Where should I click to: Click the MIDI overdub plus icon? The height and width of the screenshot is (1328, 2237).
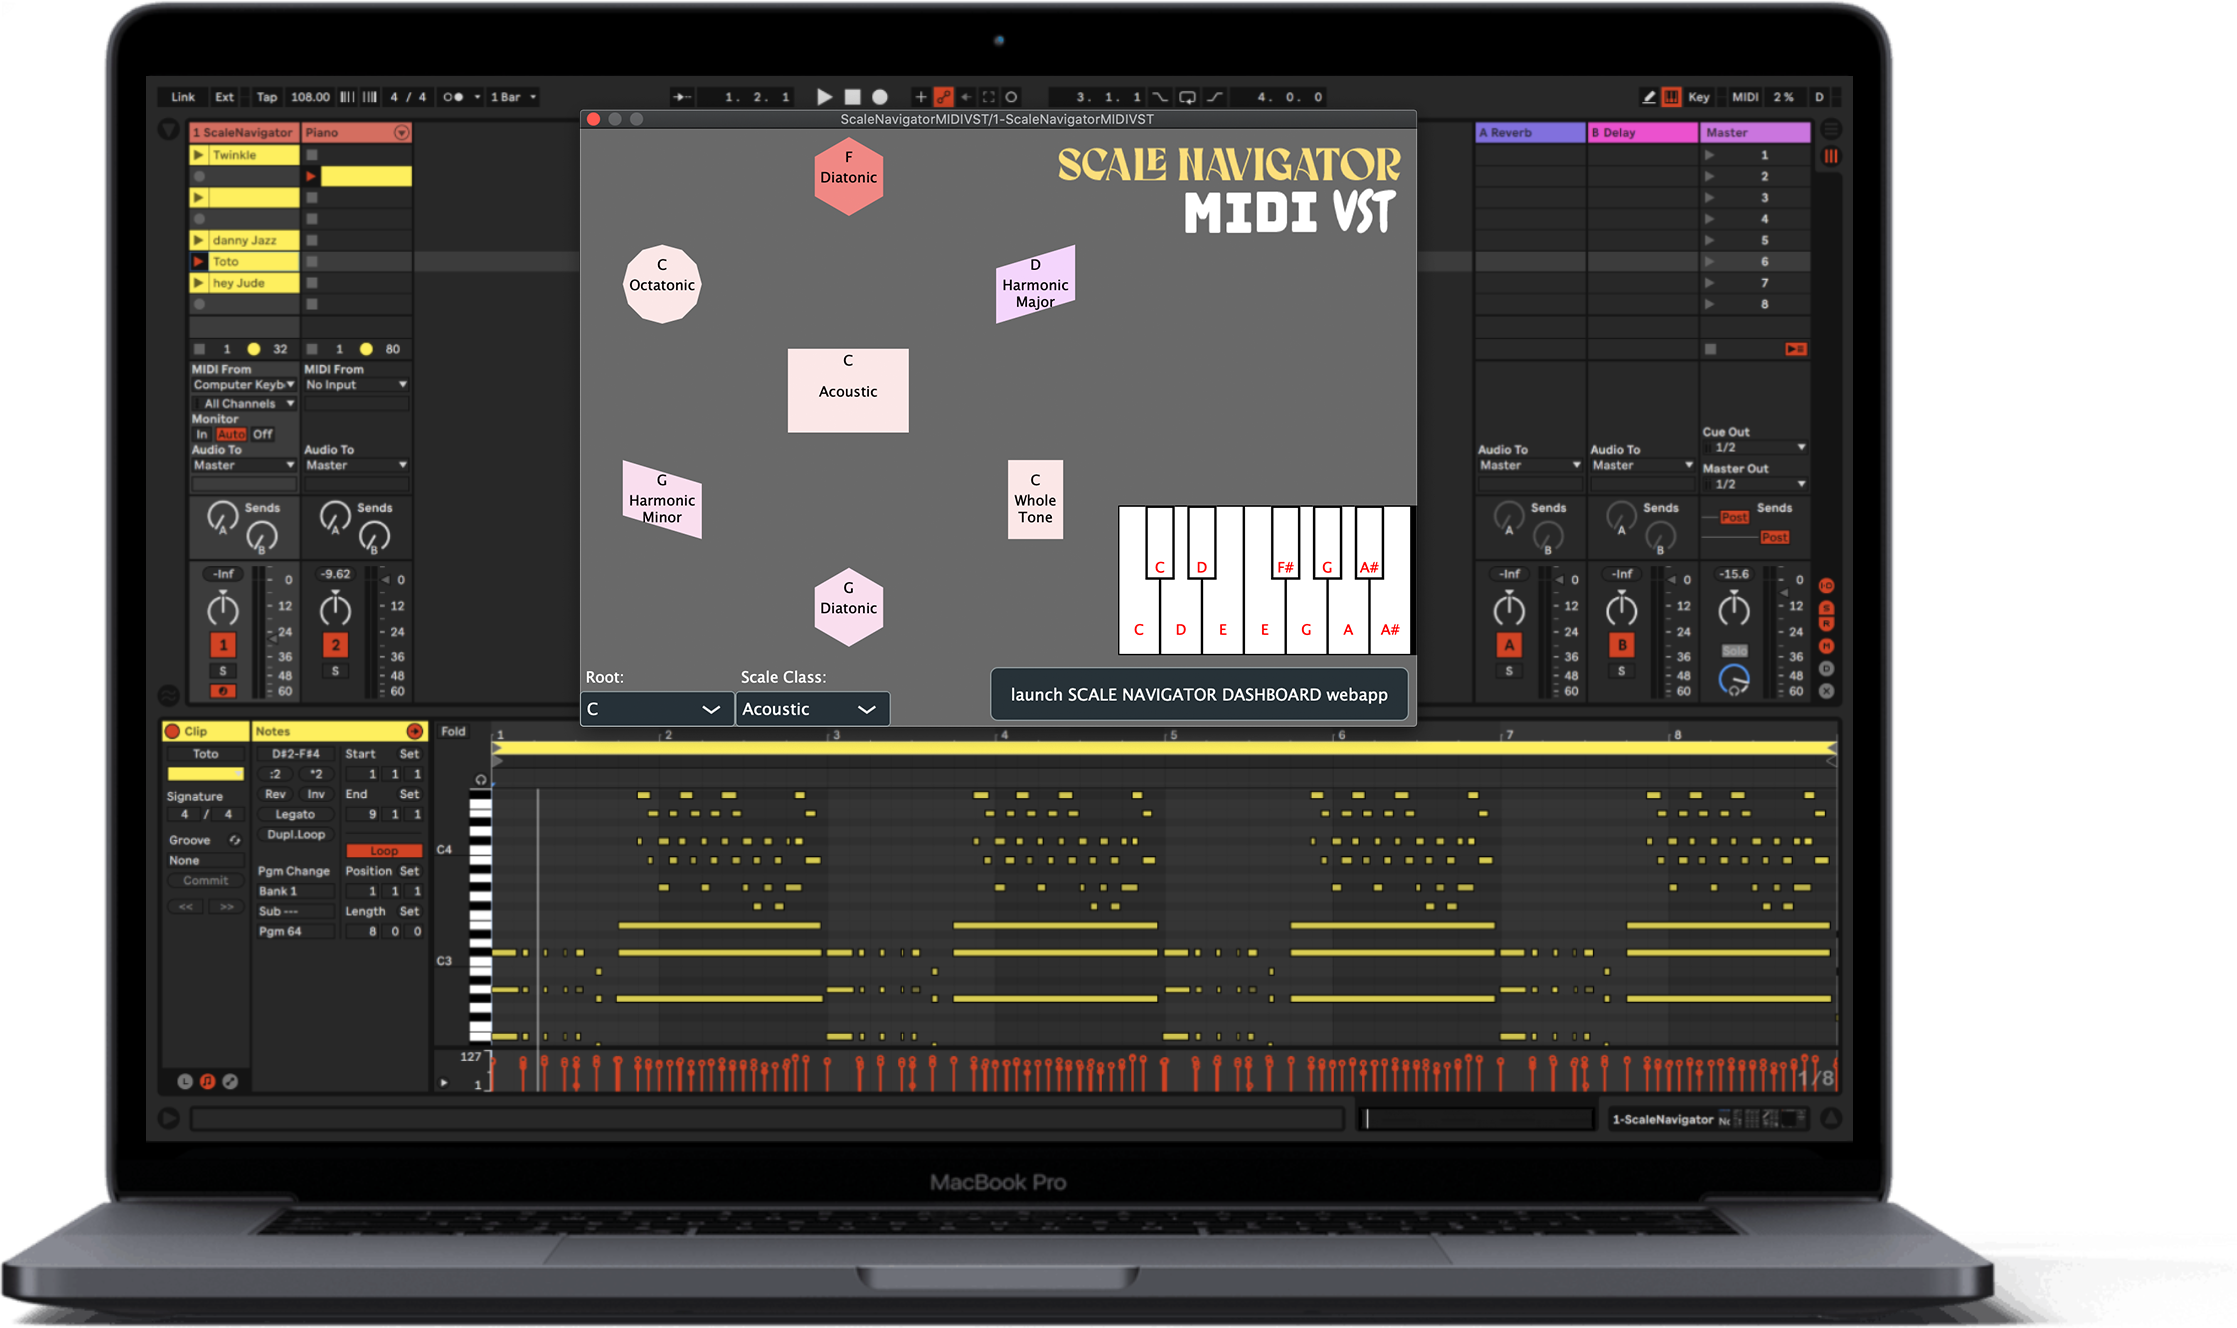coord(920,97)
